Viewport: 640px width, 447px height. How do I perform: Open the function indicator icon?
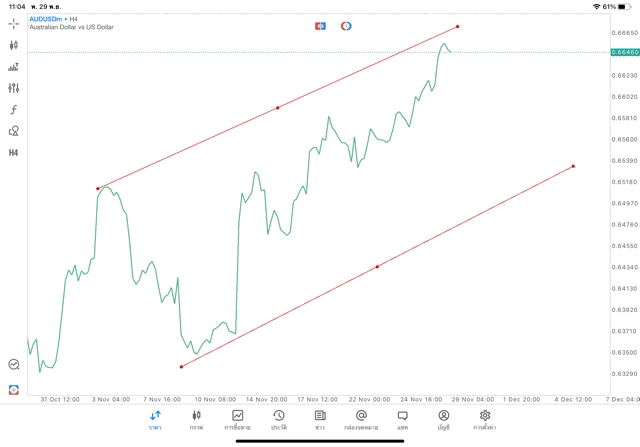pos(13,109)
